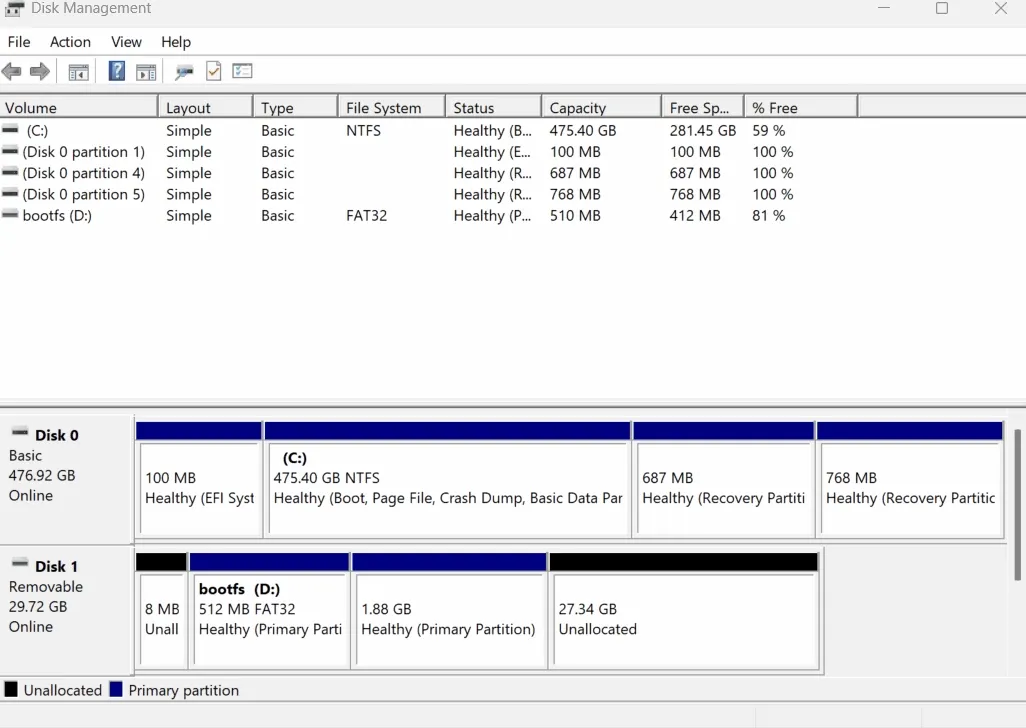Screen dimensions: 1026x728
Task: Click the Healthy (P... status cell
Action: tap(492, 215)
